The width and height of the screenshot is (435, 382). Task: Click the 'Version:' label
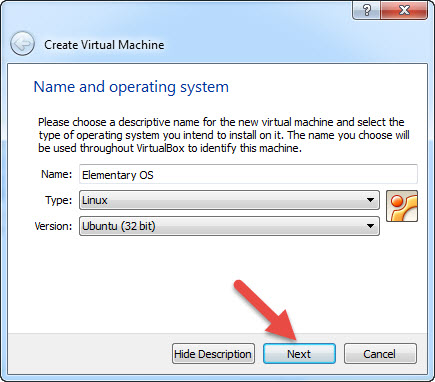(x=53, y=226)
